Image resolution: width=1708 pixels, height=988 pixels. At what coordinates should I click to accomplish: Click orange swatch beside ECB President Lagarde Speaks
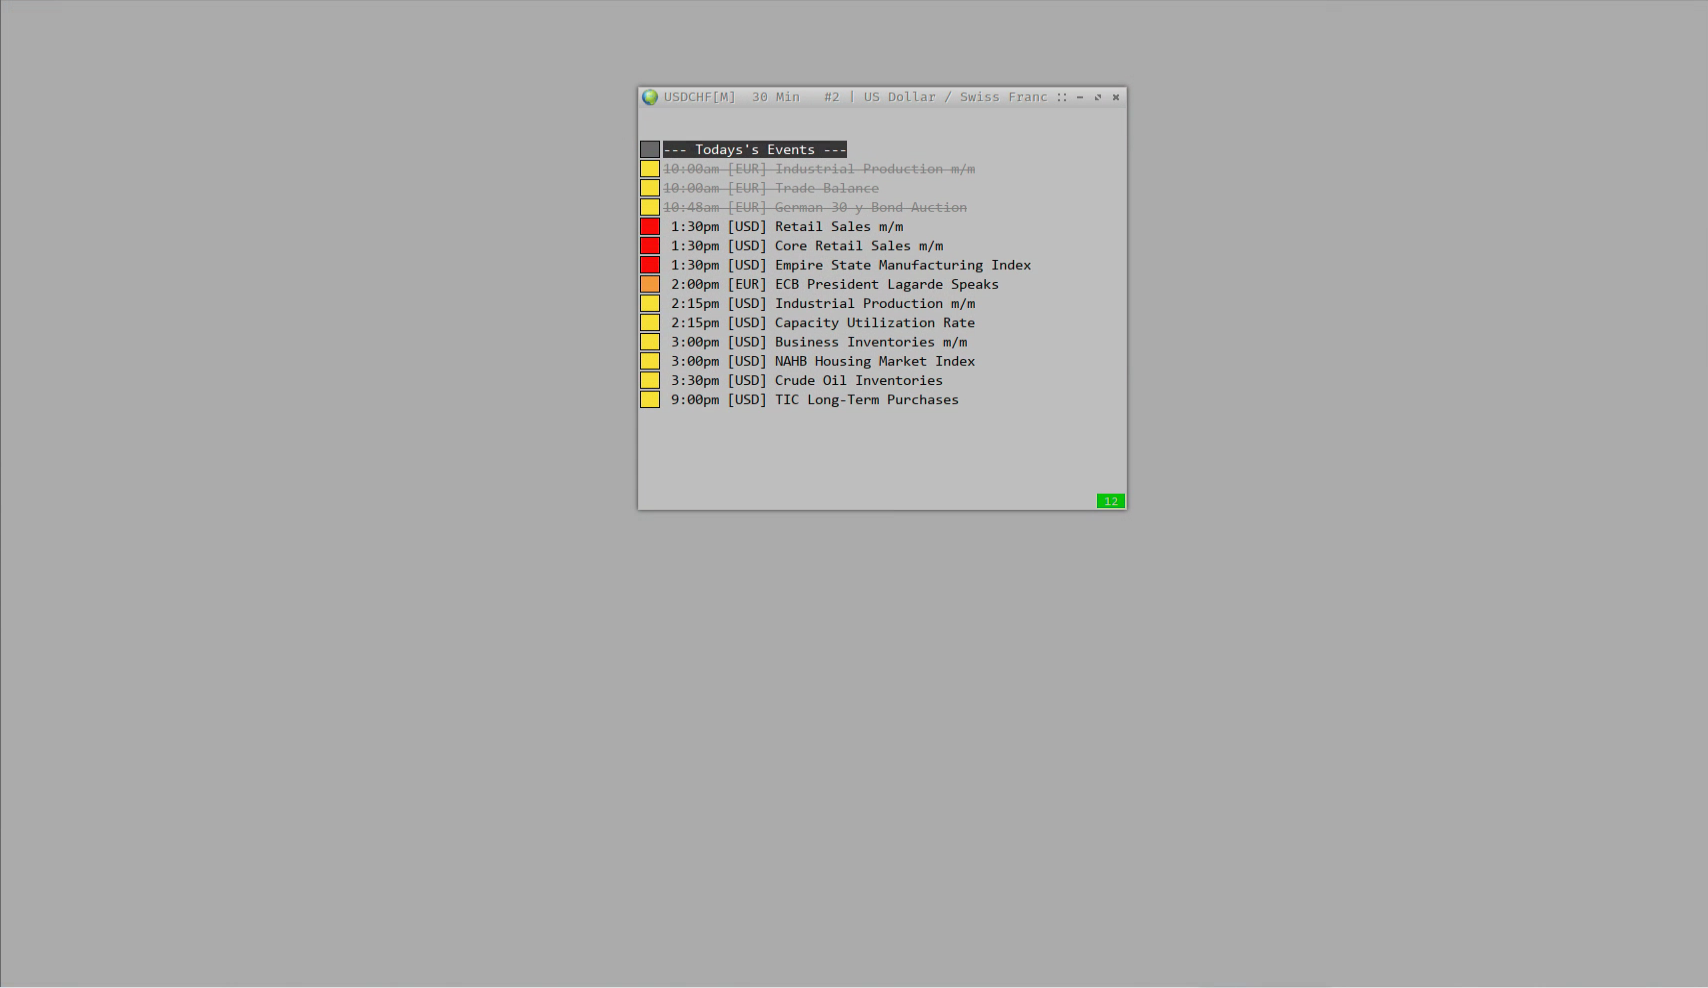[x=650, y=284]
